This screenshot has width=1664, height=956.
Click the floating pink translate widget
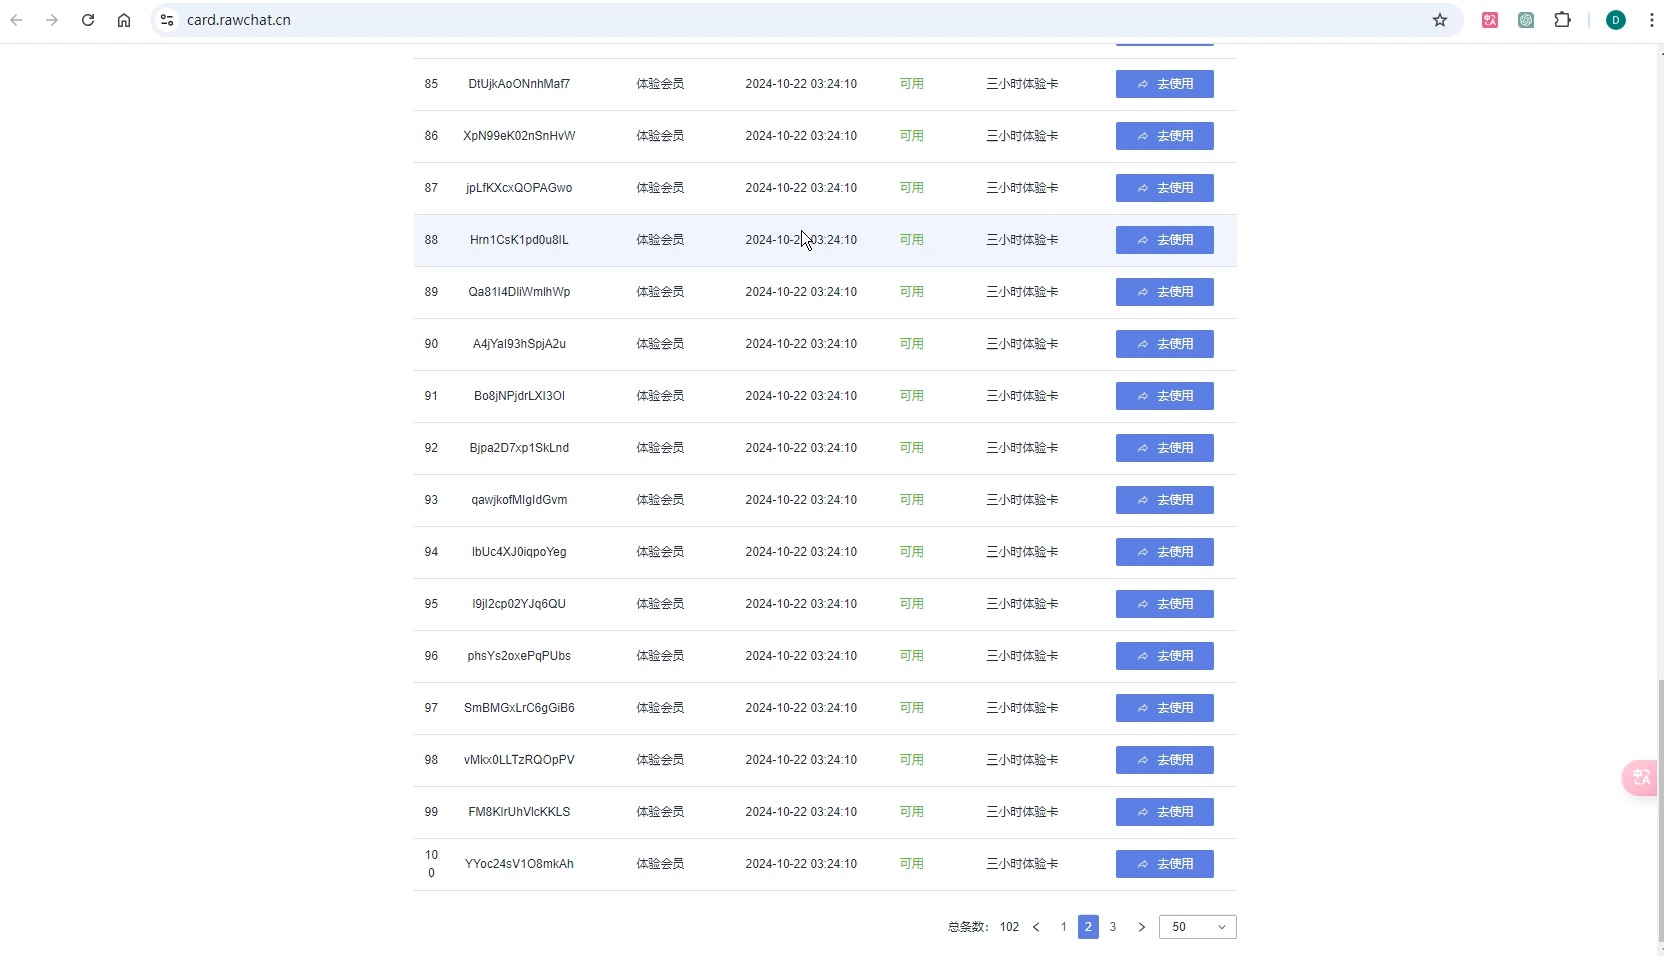click(1642, 778)
